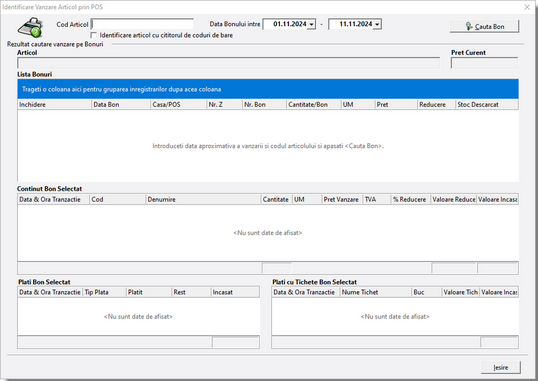Viewport: 538px width, 381px height.
Task: Click the Pret column header
Action: (396, 105)
